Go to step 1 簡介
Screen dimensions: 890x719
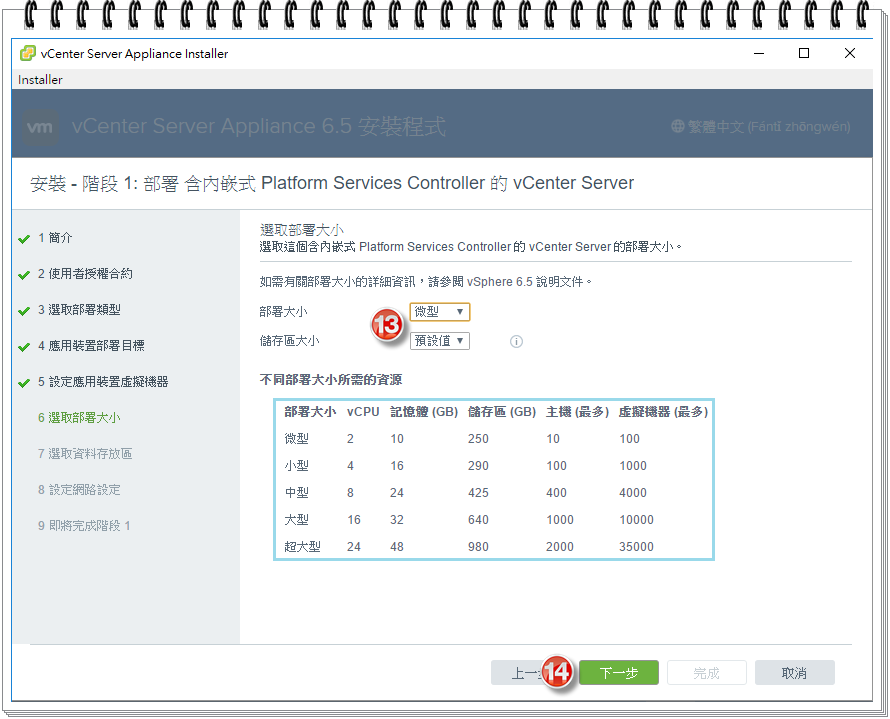[x=55, y=238]
